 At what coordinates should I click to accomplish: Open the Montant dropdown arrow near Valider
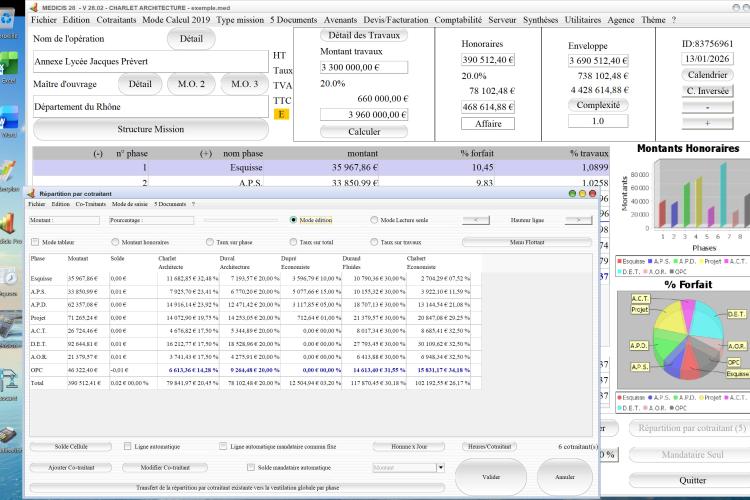coord(441,467)
